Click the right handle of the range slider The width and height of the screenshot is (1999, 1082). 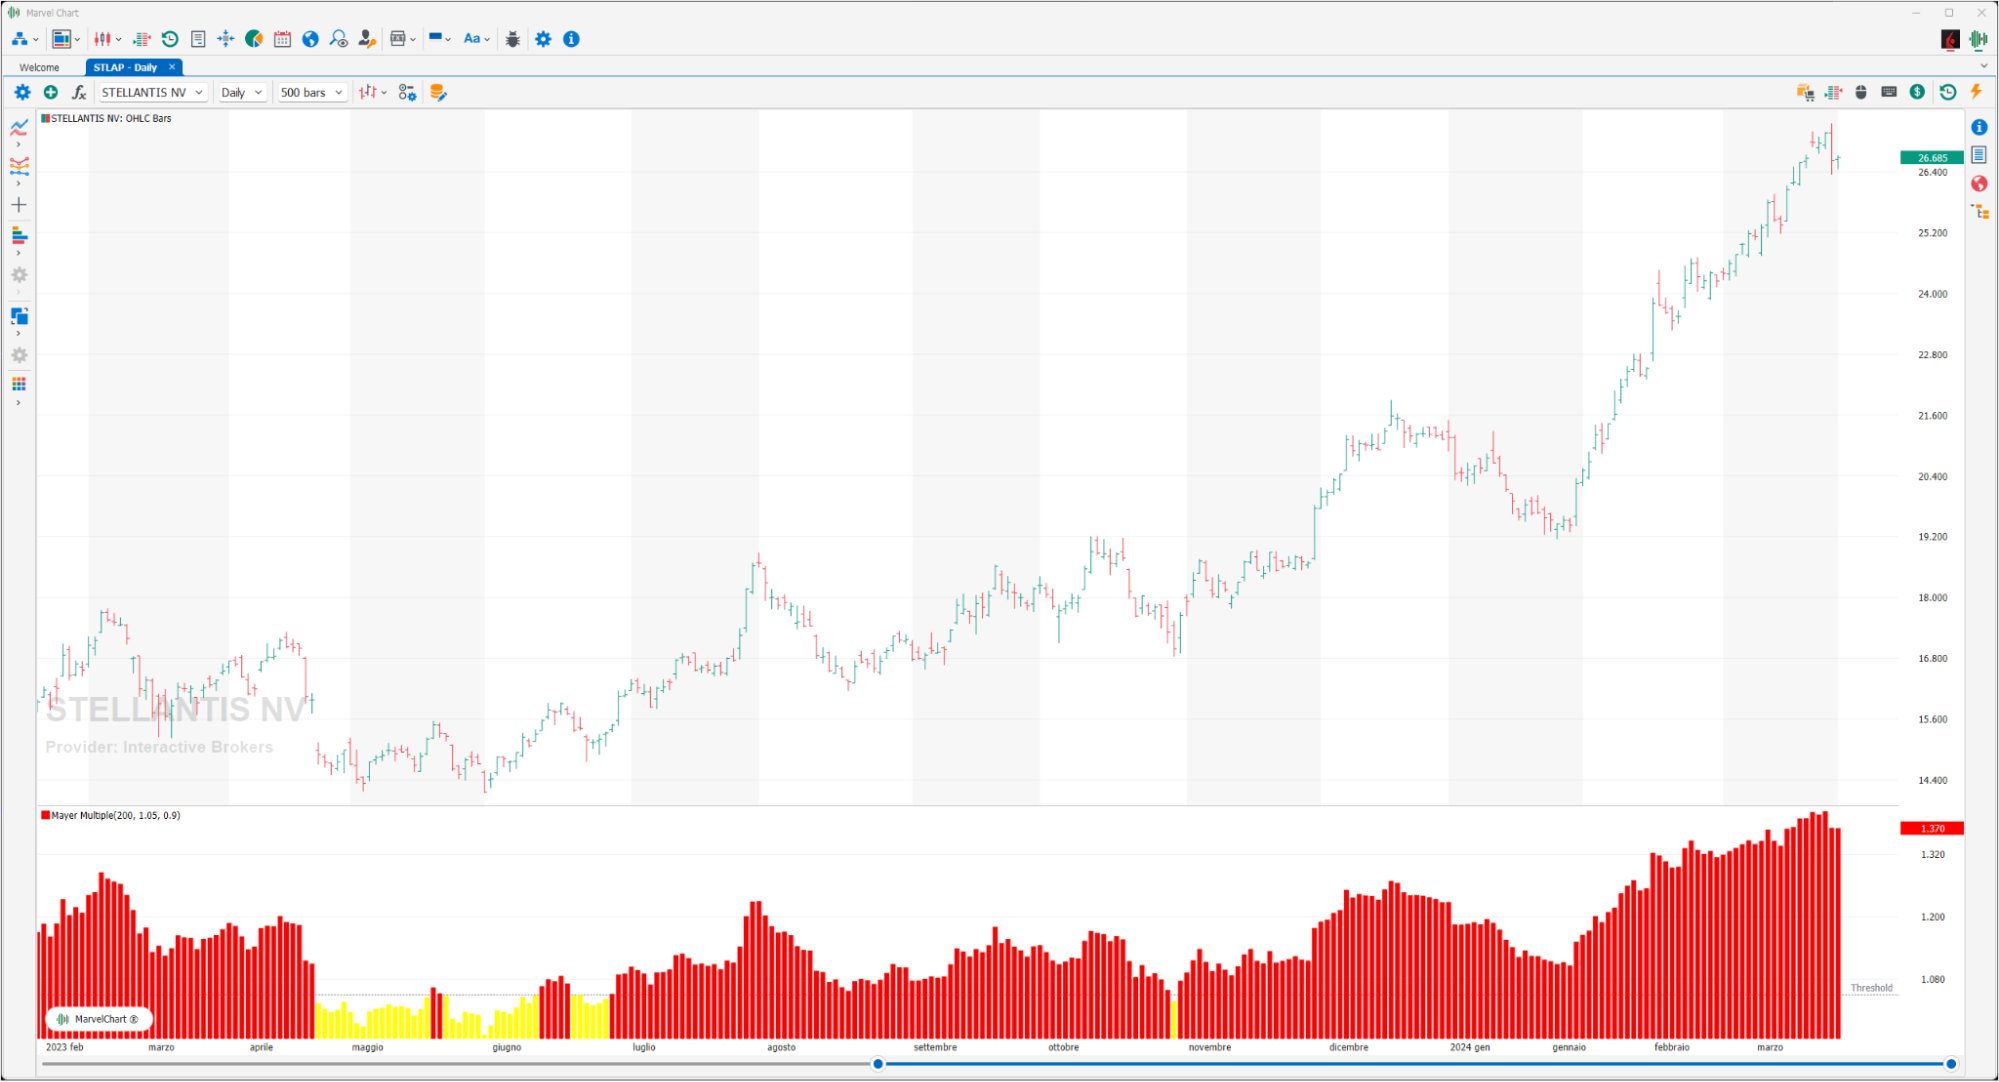point(1951,1064)
